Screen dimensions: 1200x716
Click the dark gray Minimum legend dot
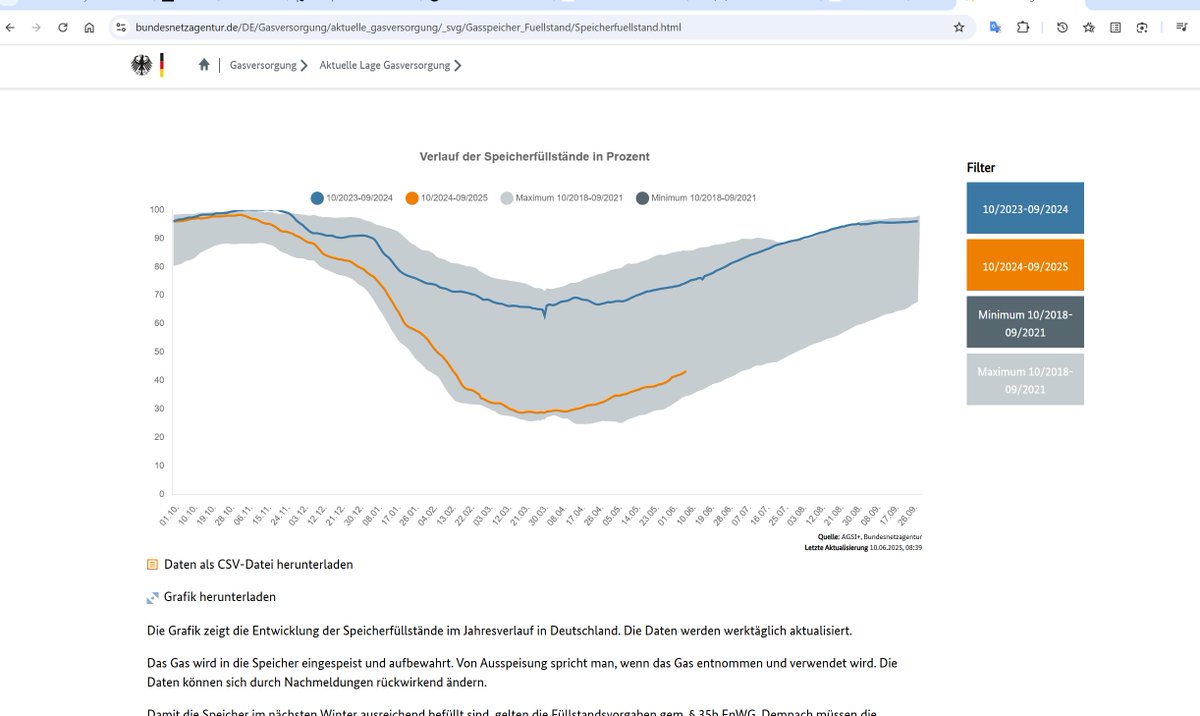pos(643,198)
